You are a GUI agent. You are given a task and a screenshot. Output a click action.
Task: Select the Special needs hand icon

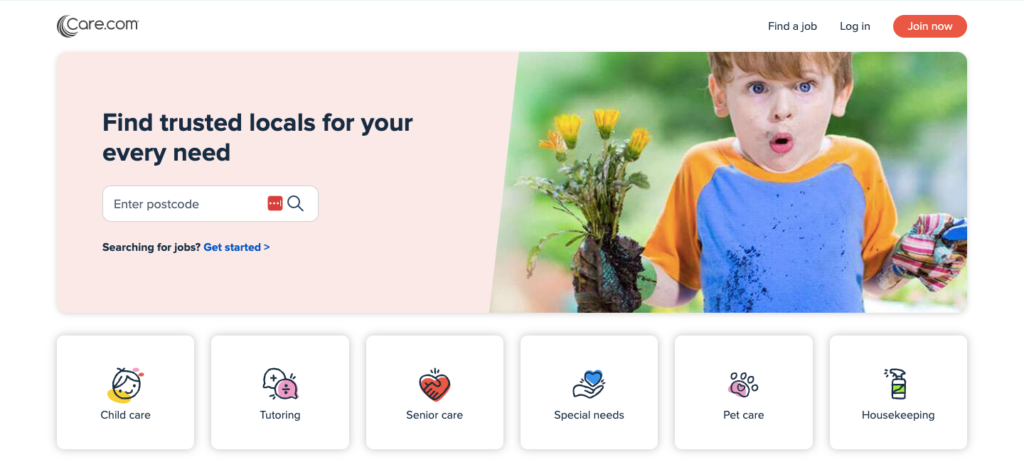589,384
